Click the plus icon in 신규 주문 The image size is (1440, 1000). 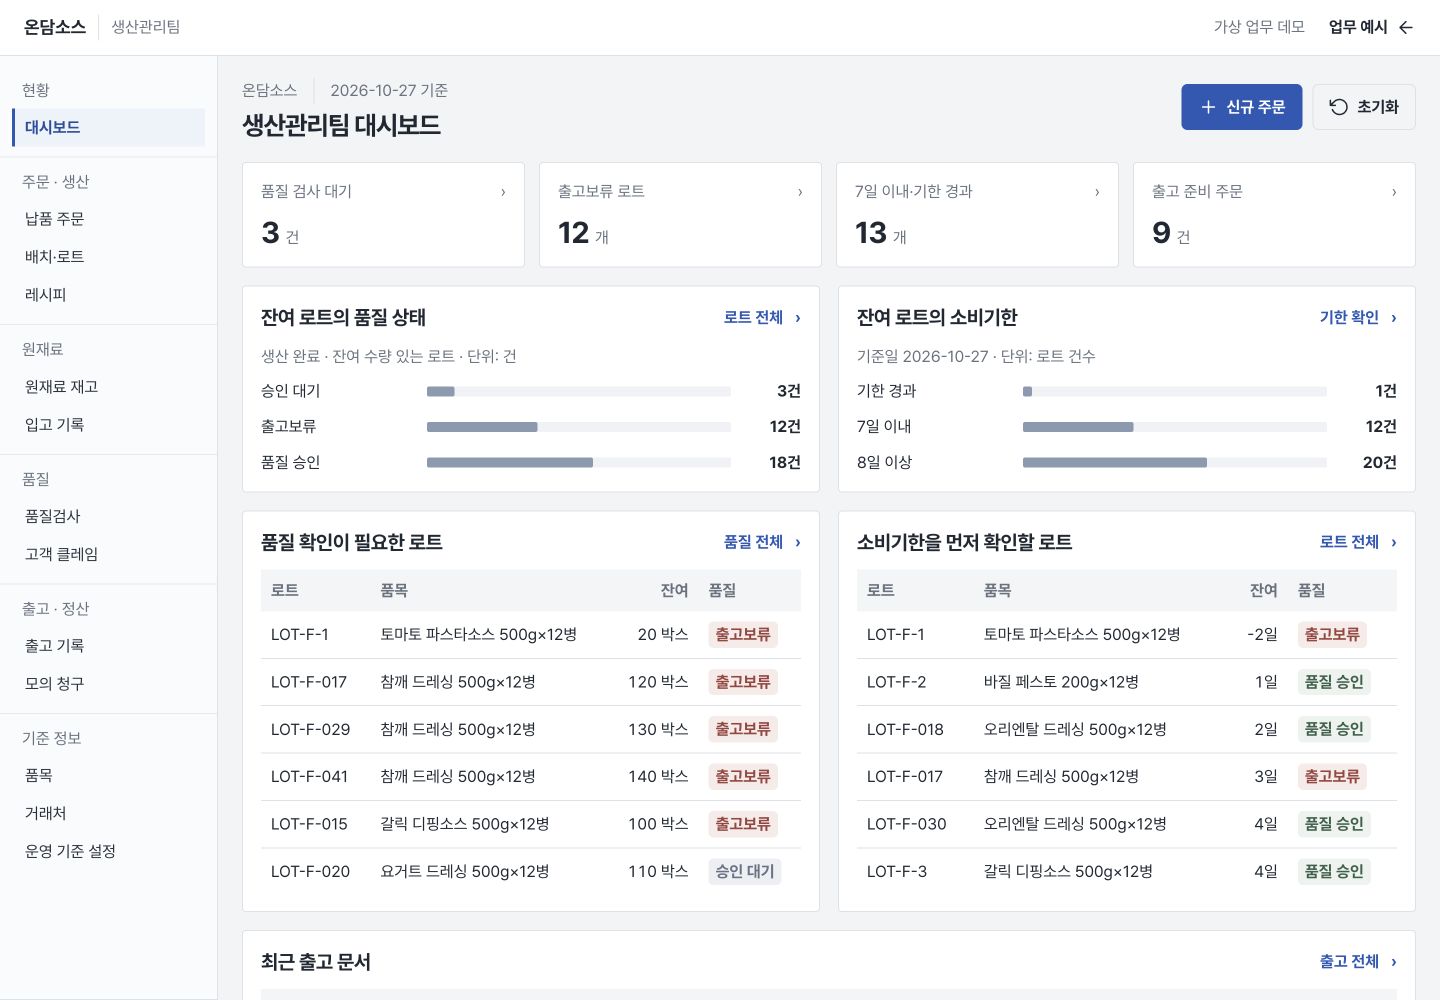click(x=1208, y=107)
